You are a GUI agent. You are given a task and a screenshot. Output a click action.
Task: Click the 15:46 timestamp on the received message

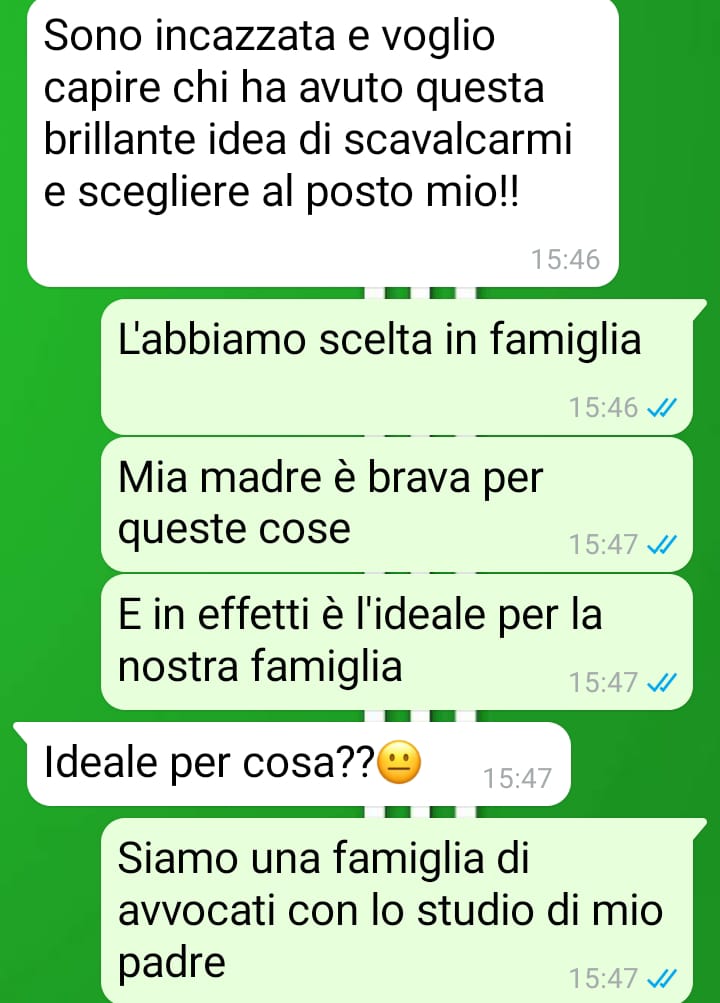click(565, 260)
